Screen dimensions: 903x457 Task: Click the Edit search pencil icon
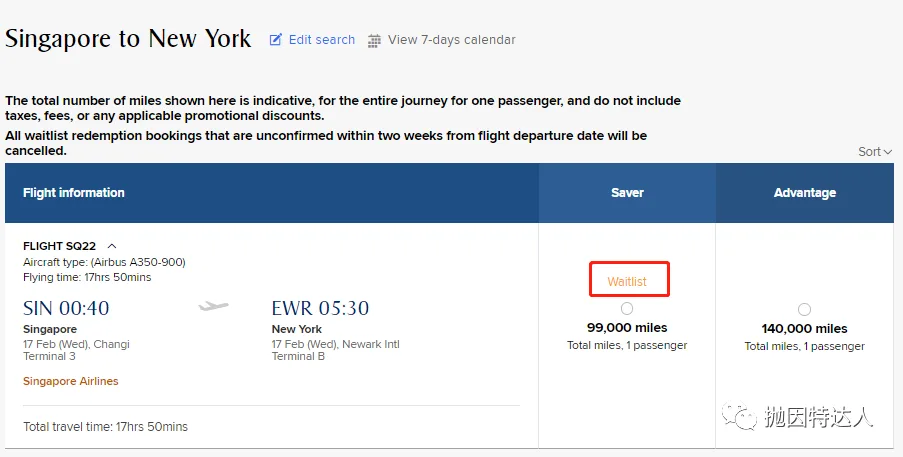coord(276,40)
